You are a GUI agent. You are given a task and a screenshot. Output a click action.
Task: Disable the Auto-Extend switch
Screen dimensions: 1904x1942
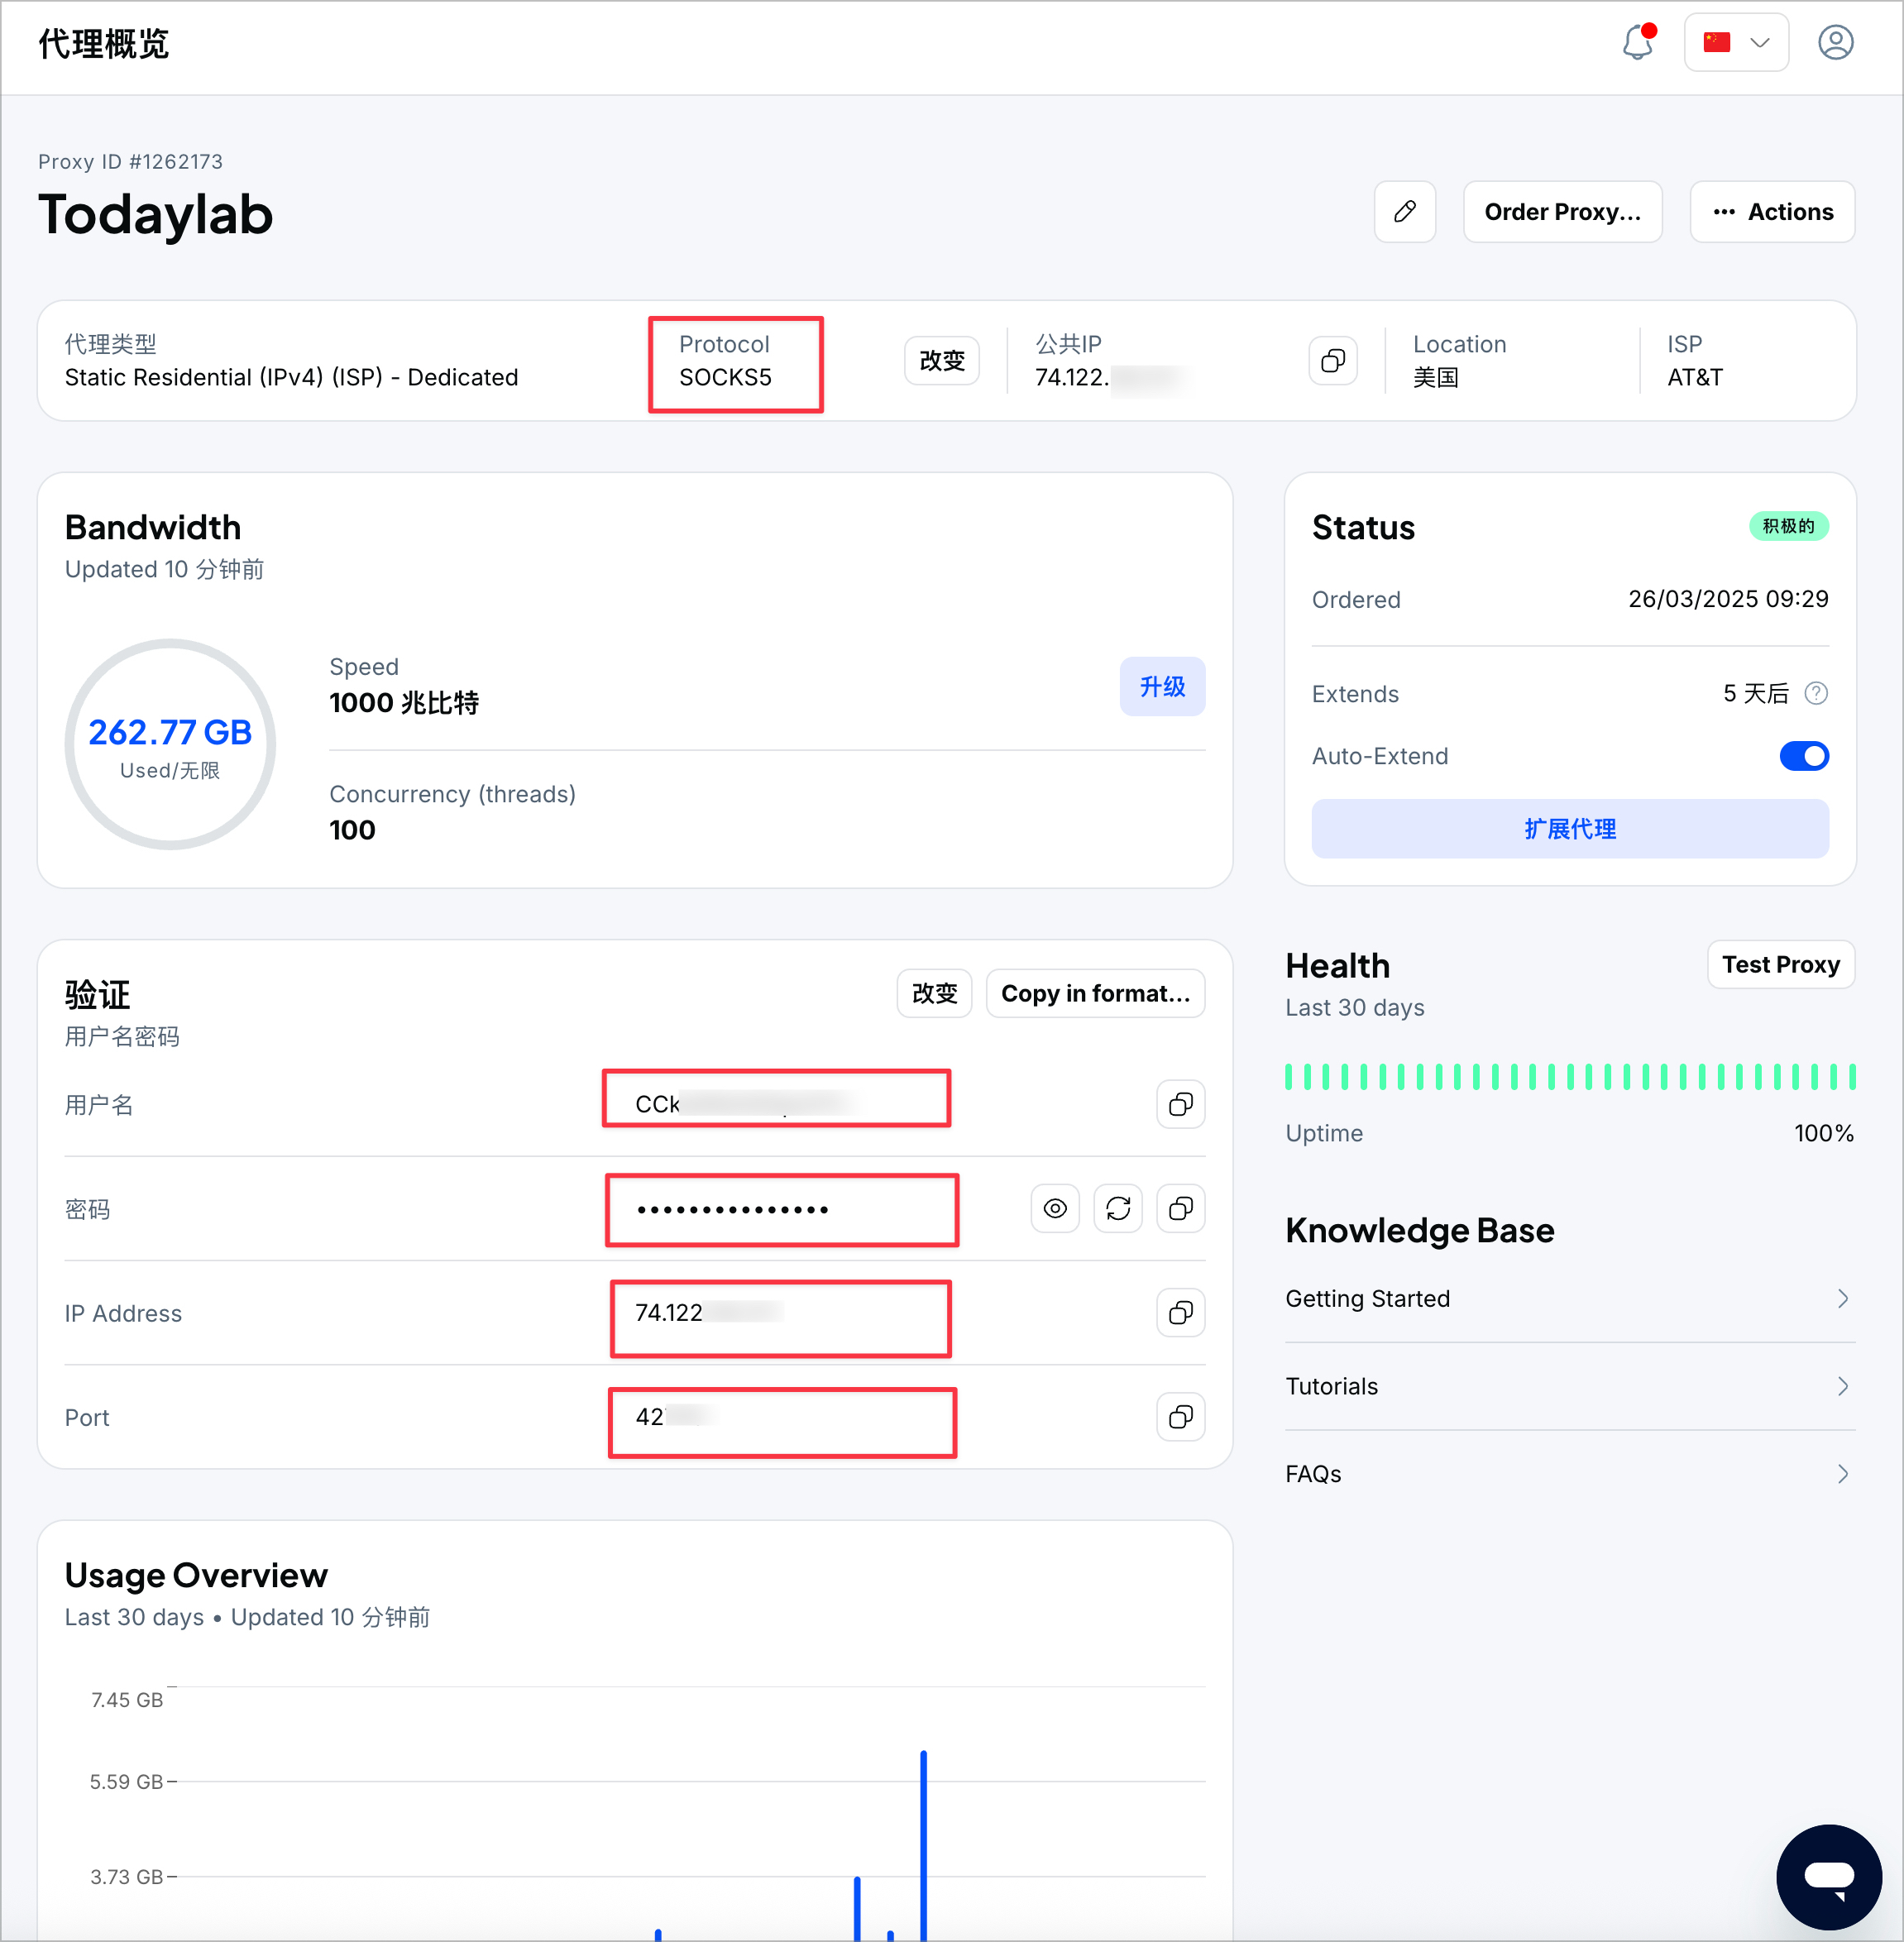click(1803, 756)
